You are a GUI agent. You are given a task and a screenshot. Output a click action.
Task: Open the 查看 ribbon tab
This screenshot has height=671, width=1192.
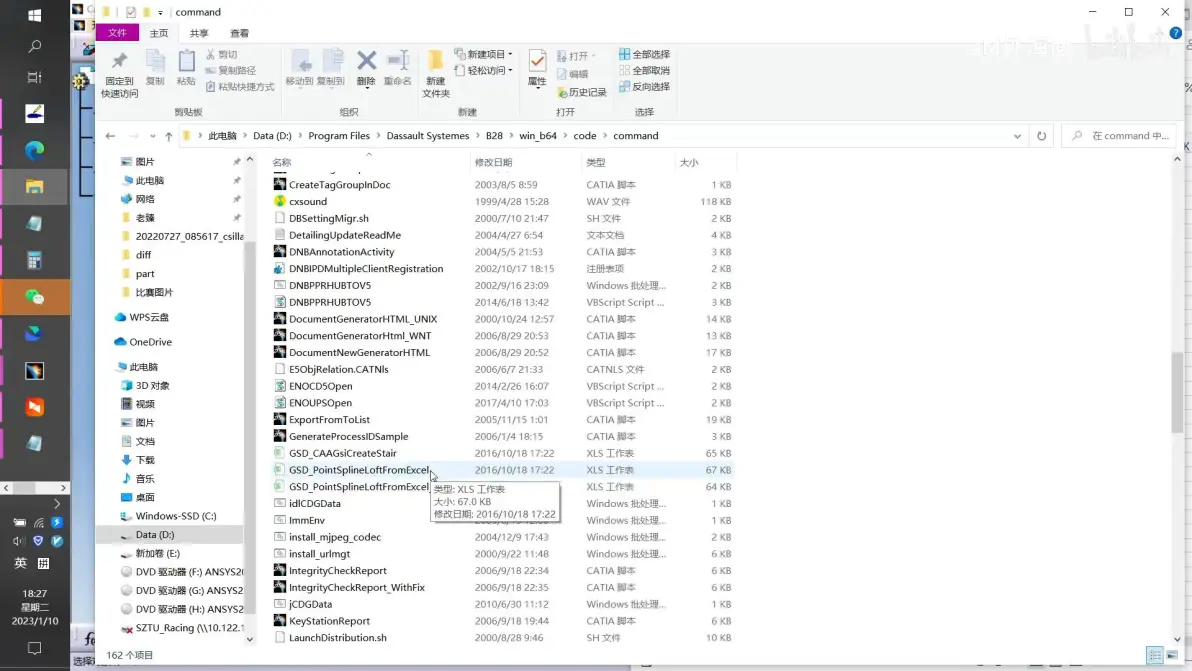(239, 33)
